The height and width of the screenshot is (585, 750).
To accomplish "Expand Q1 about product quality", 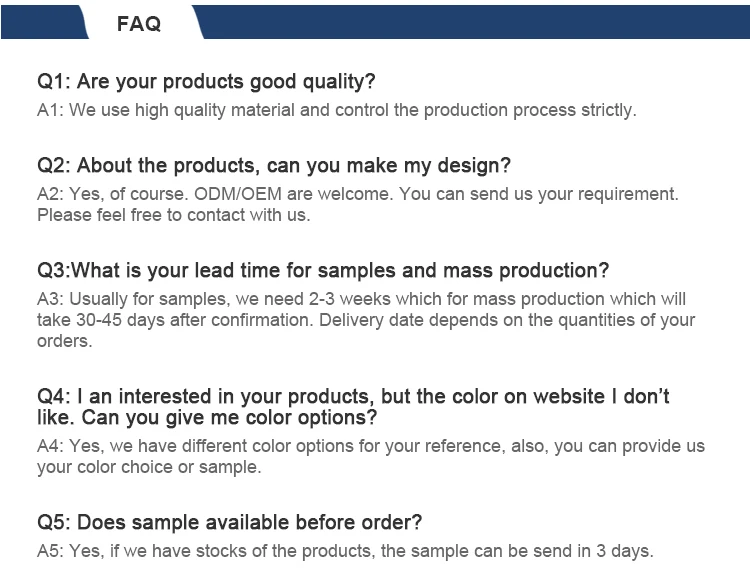I will (x=206, y=81).
